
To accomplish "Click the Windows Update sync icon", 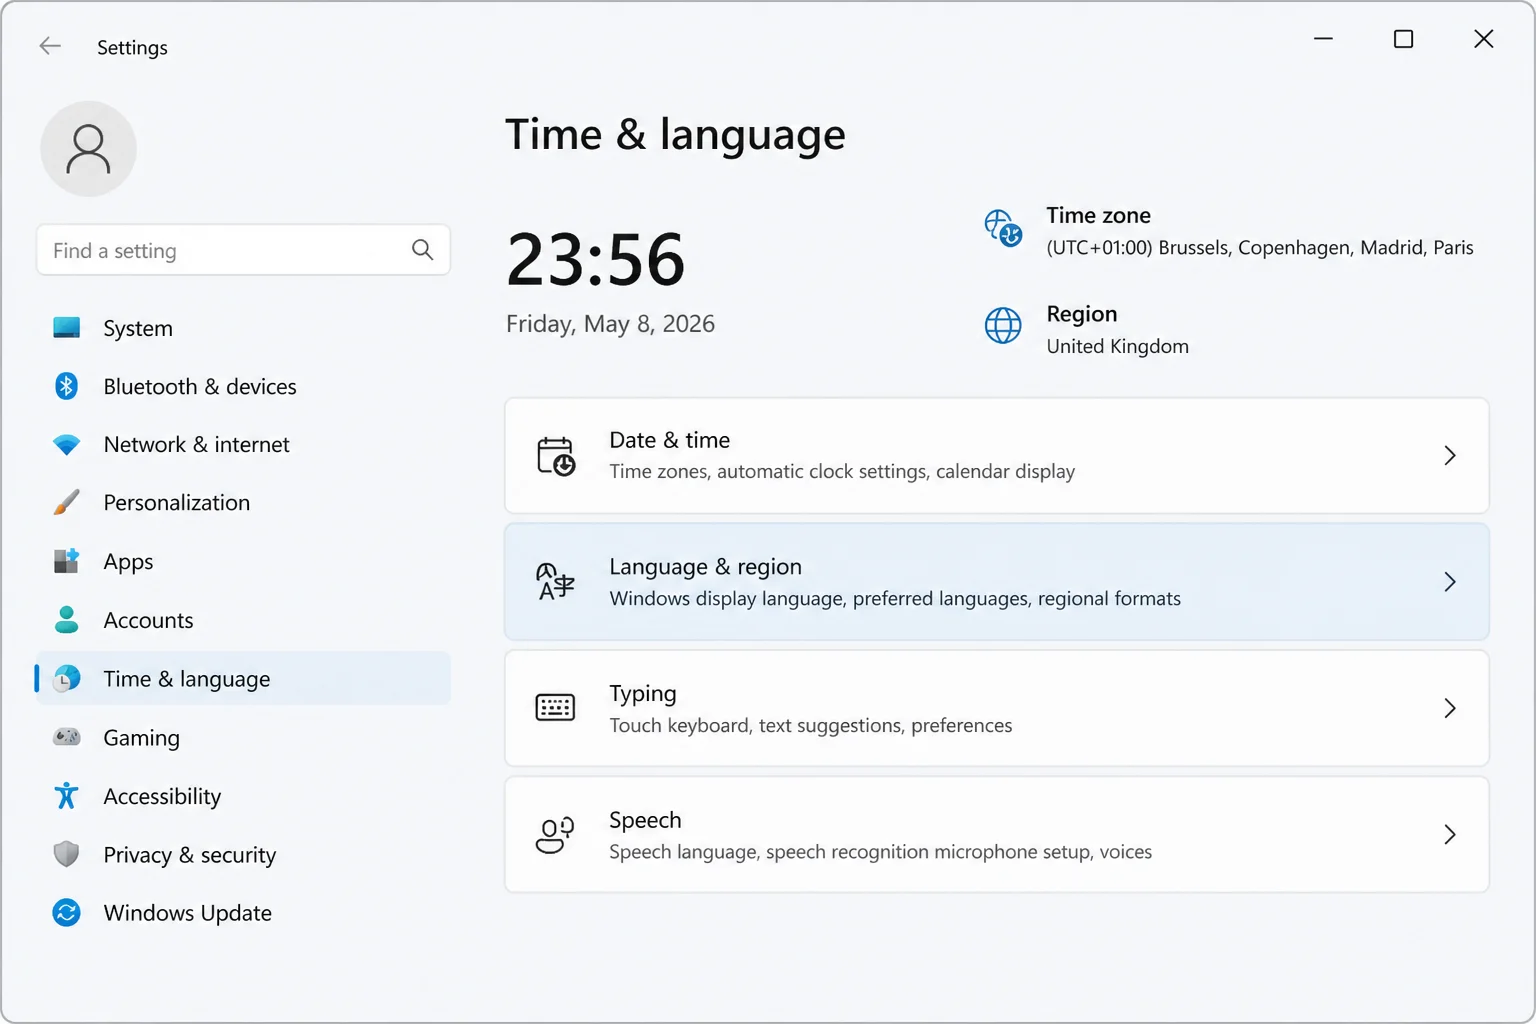I will click(67, 913).
